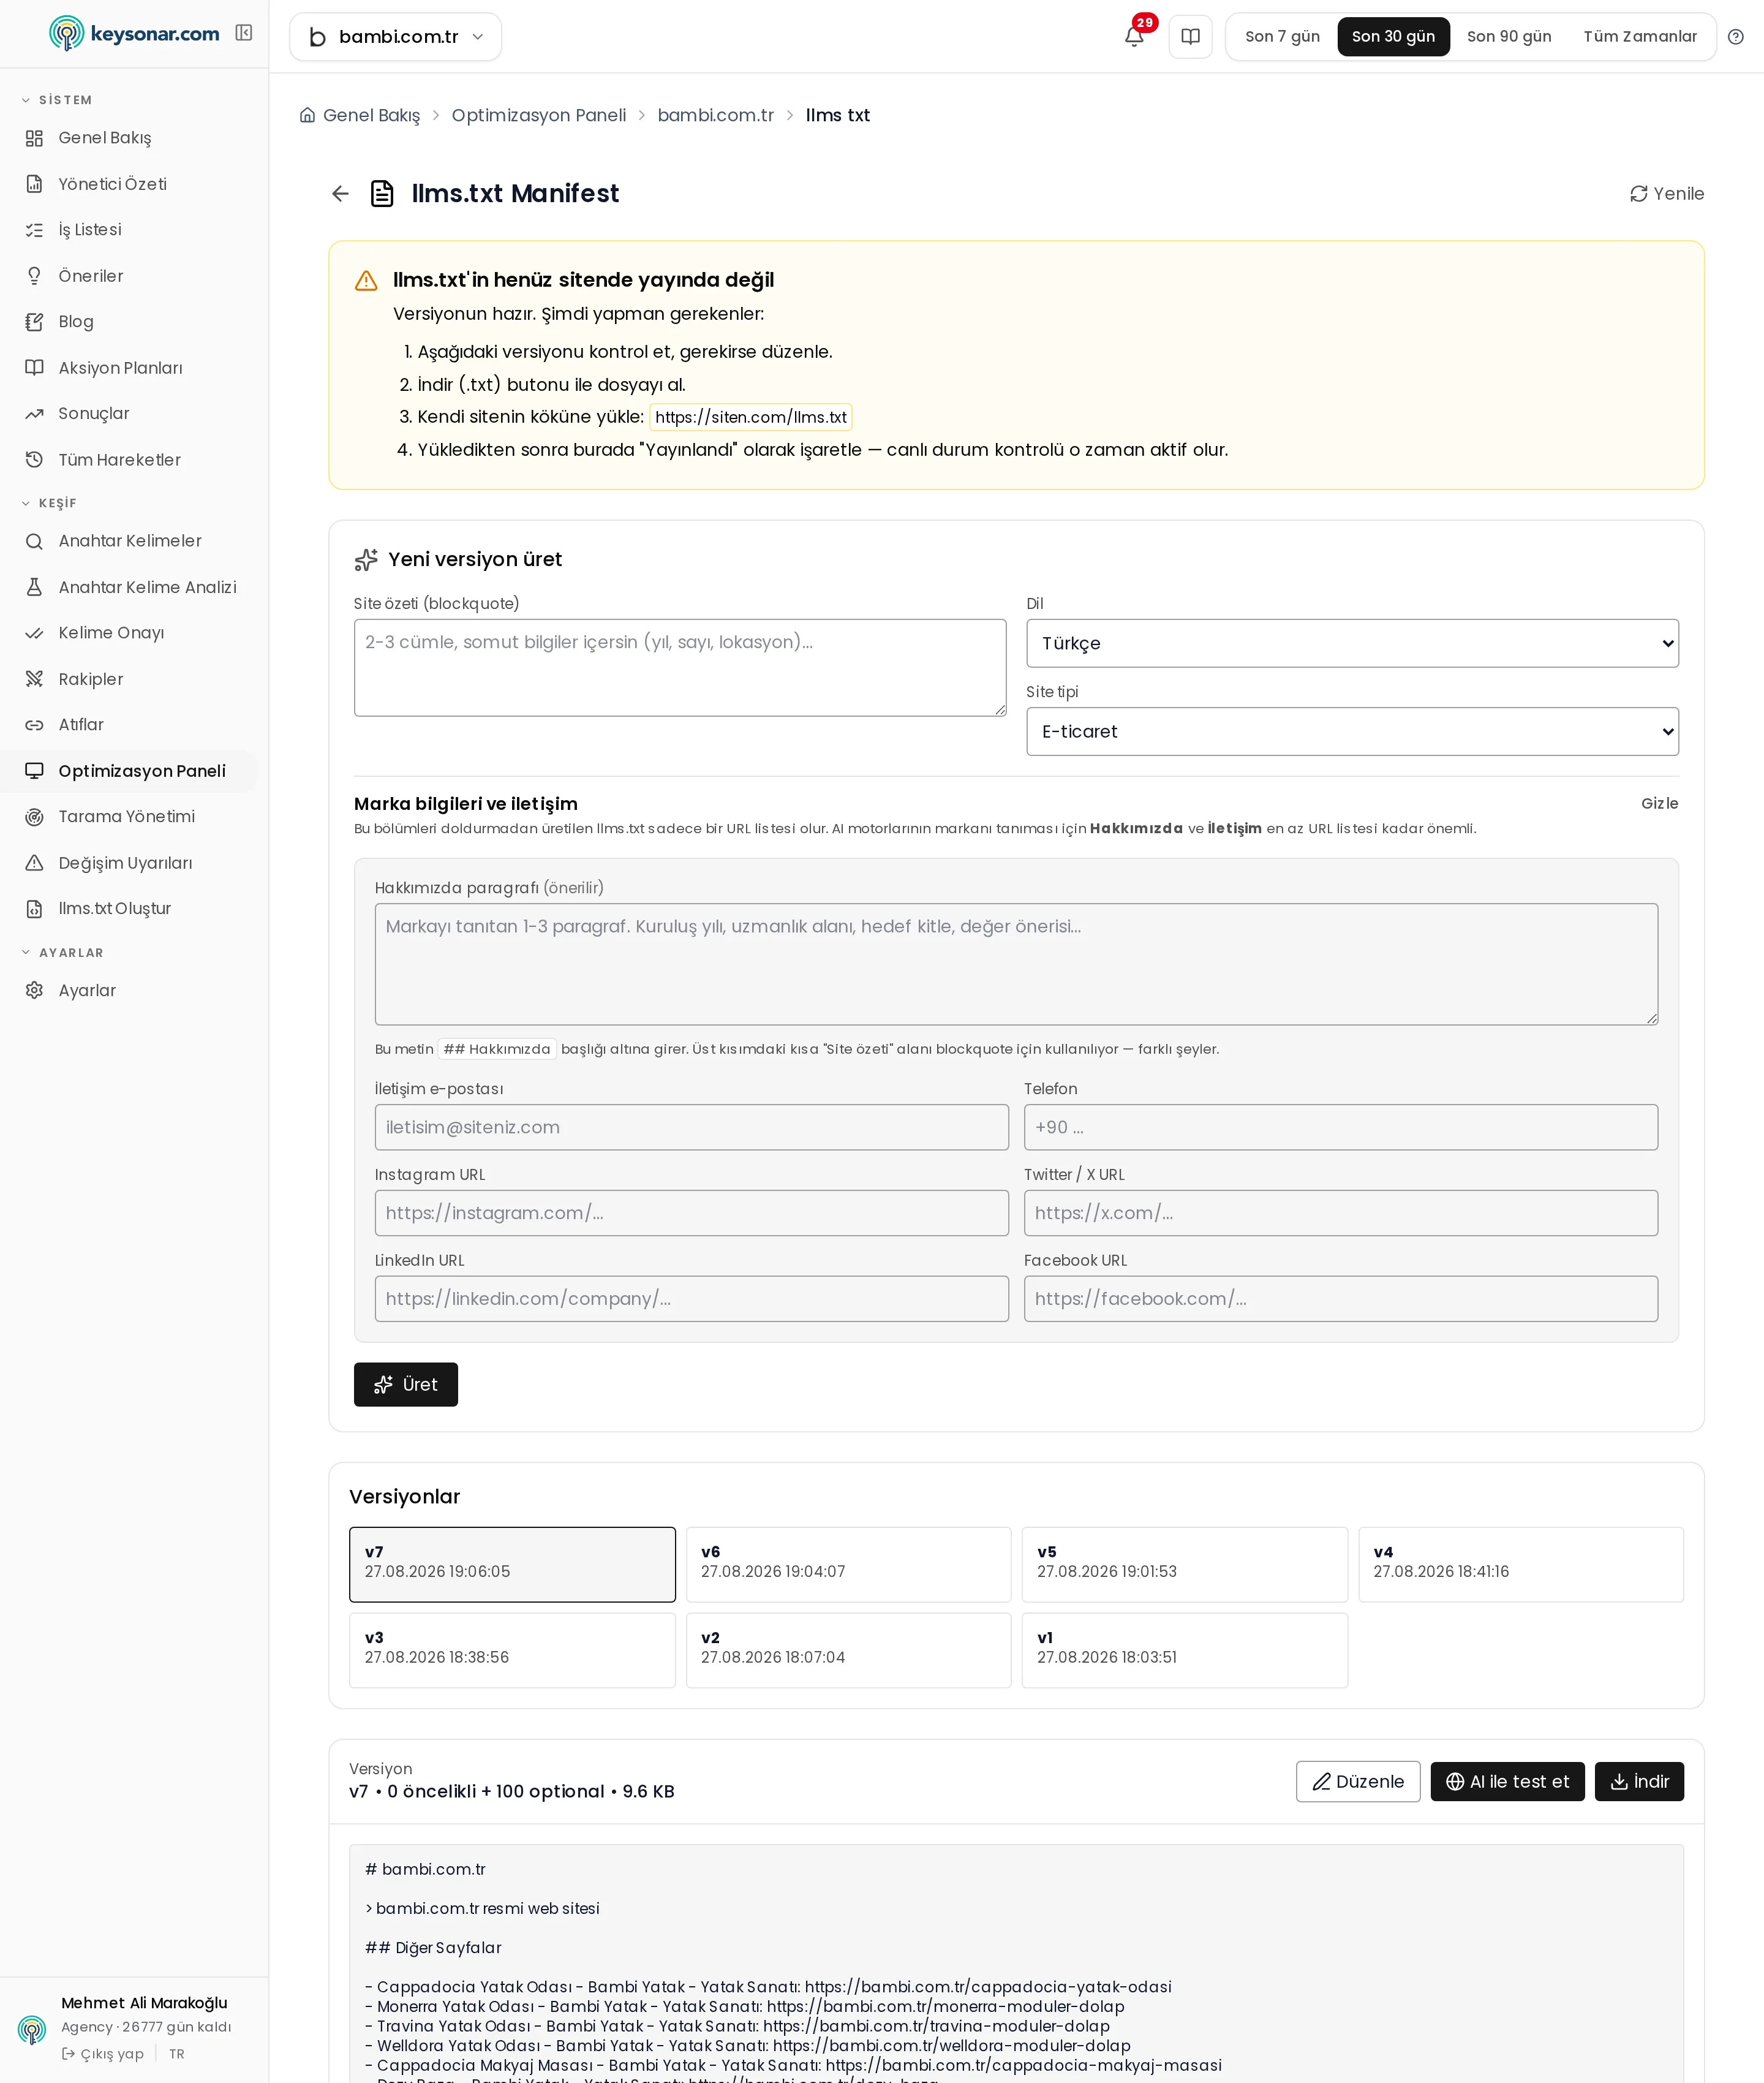Select the Son 30 gün range
Screen dimensions: 1764x2083
1393,37
